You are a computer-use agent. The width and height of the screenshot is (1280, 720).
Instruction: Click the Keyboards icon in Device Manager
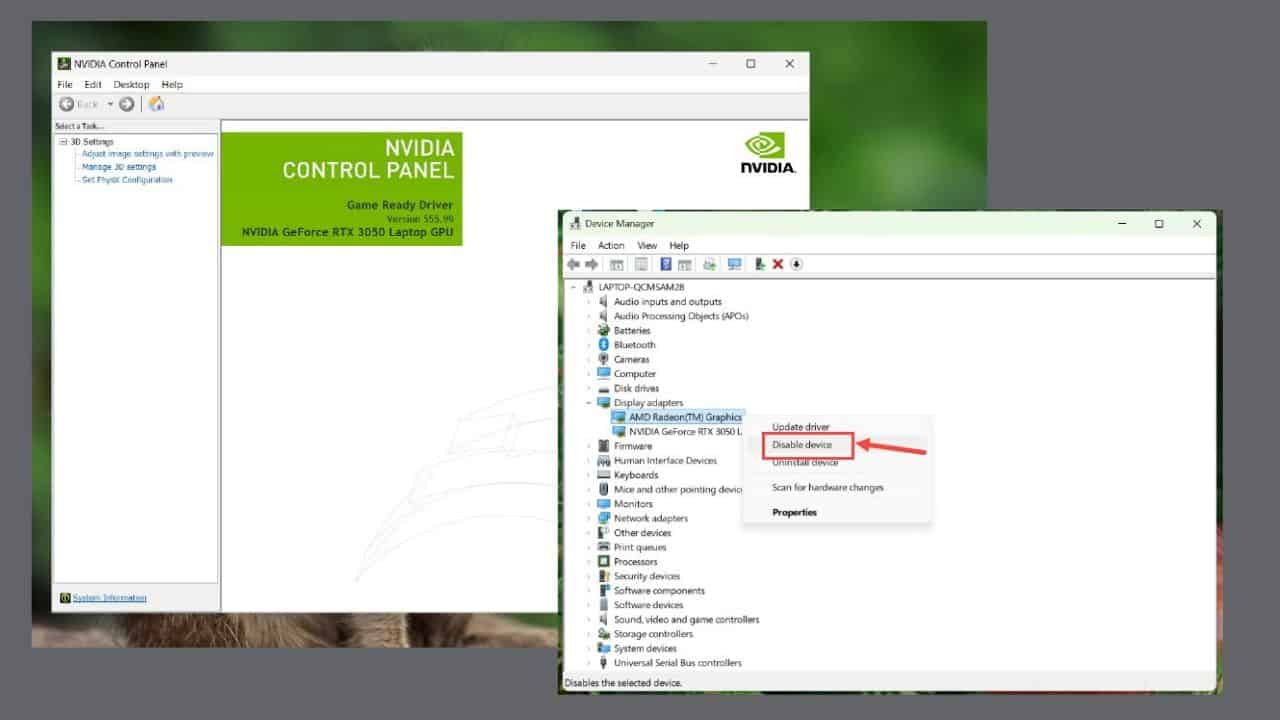coord(604,475)
